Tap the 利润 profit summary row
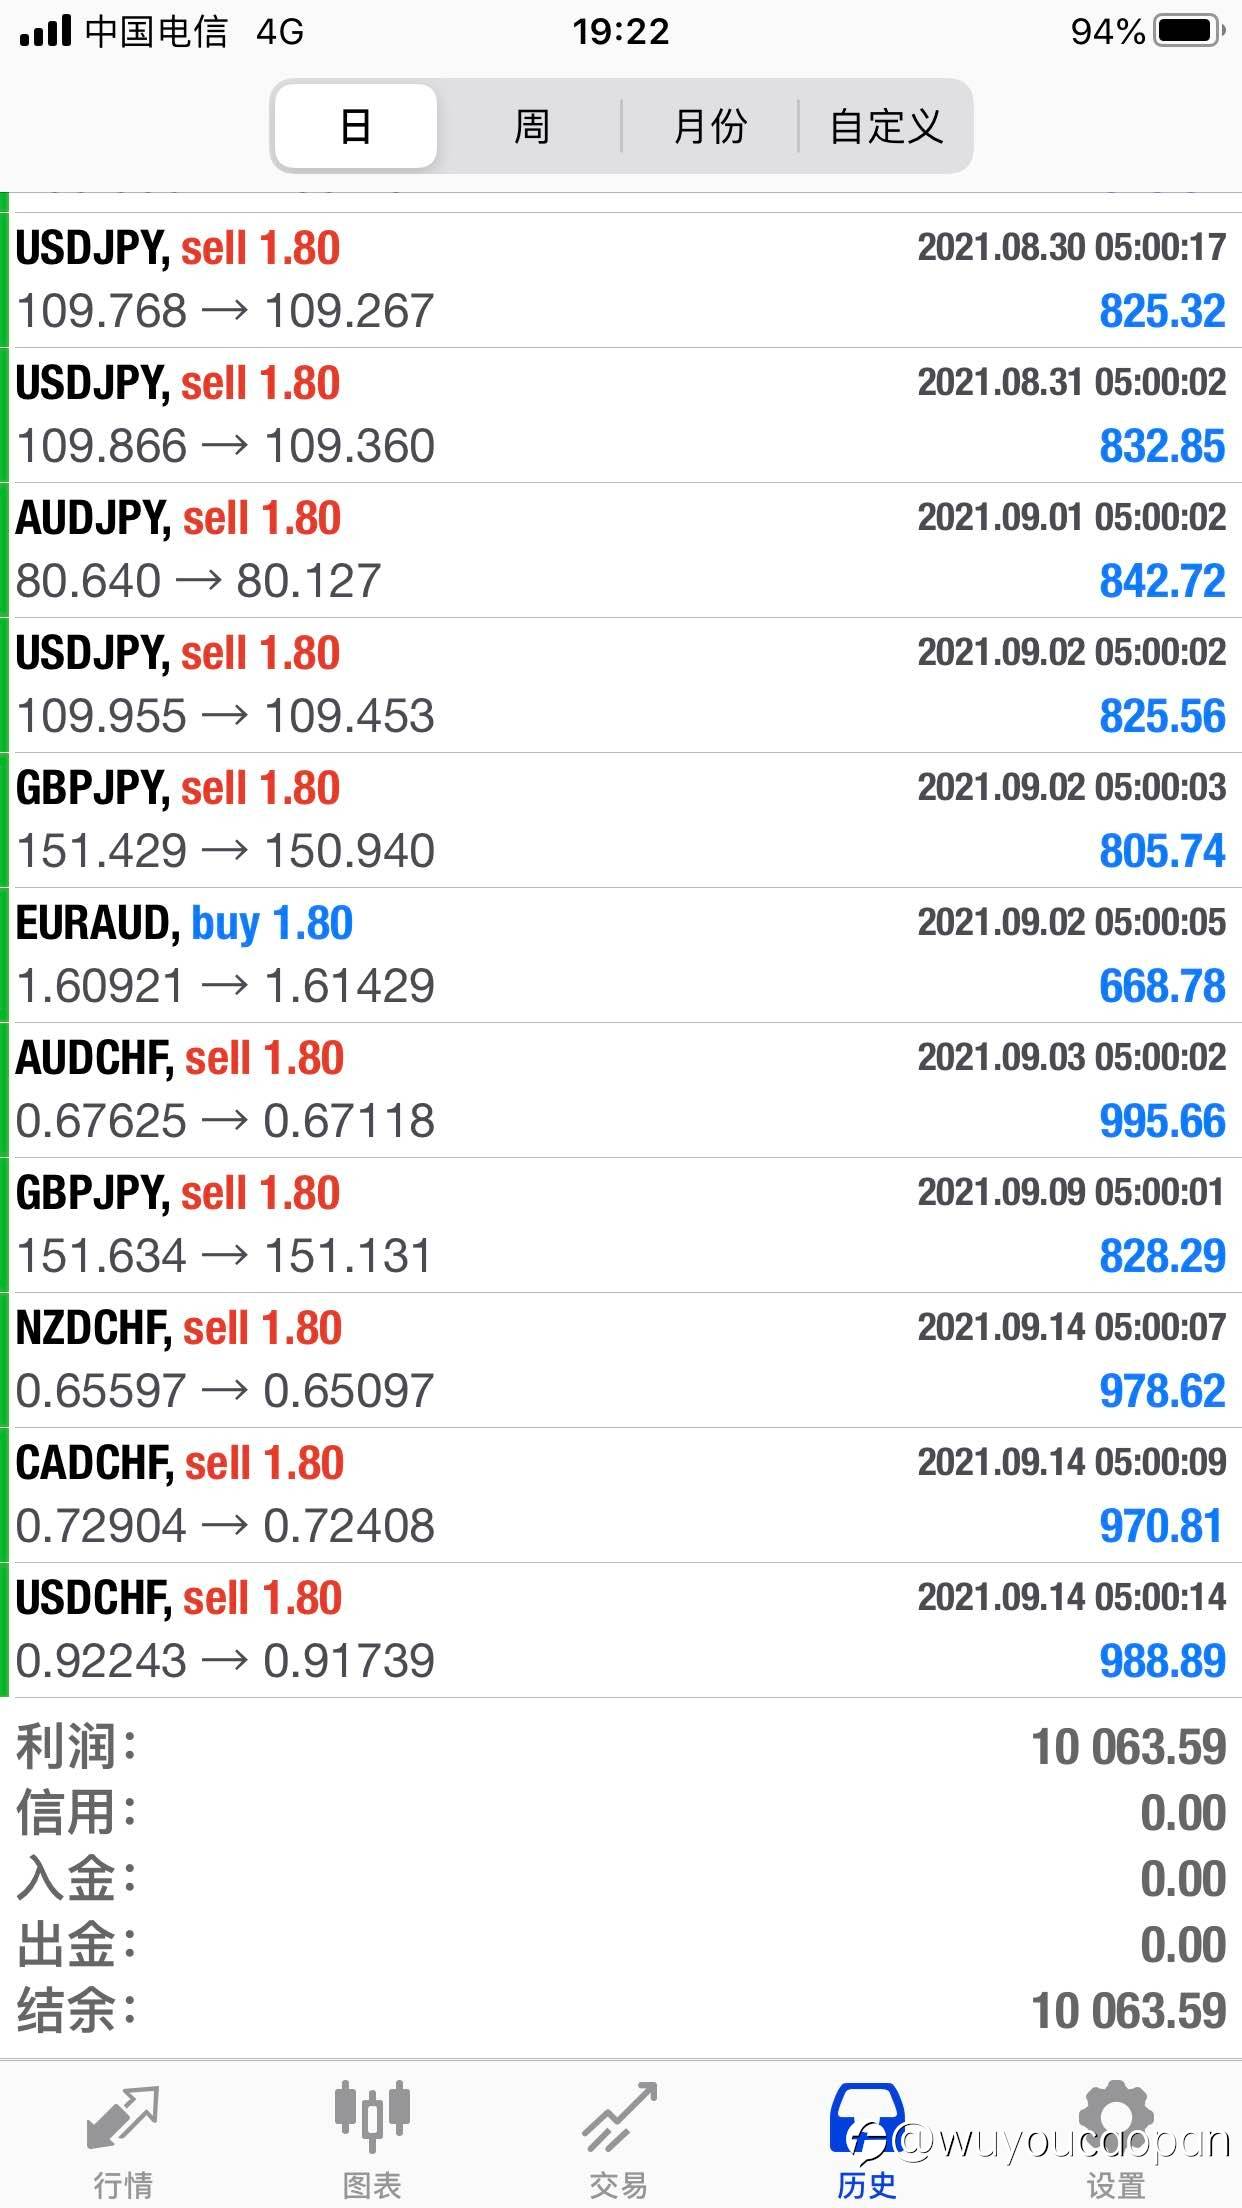Viewport: 1242px width, 2208px height. [x=620, y=1747]
